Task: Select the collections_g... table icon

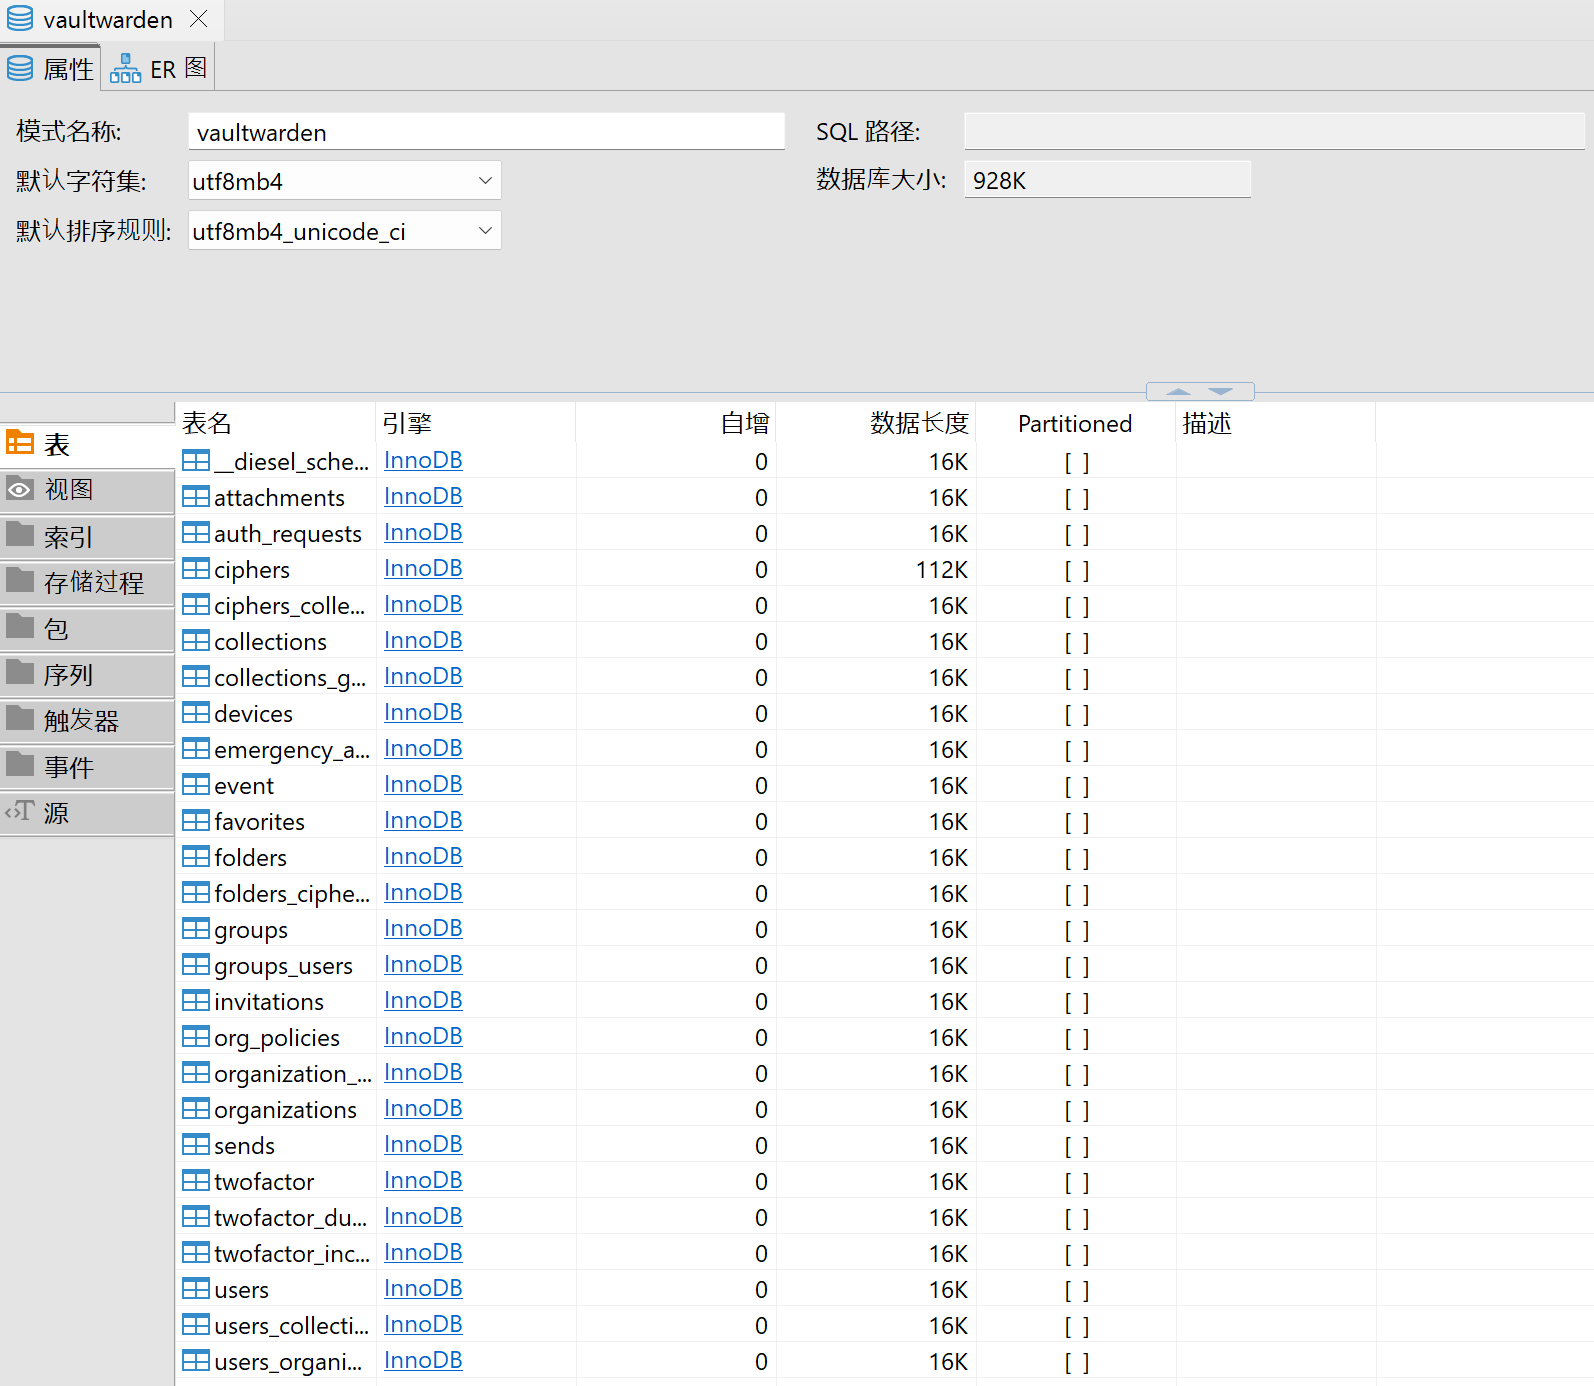Action: (196, 677)
